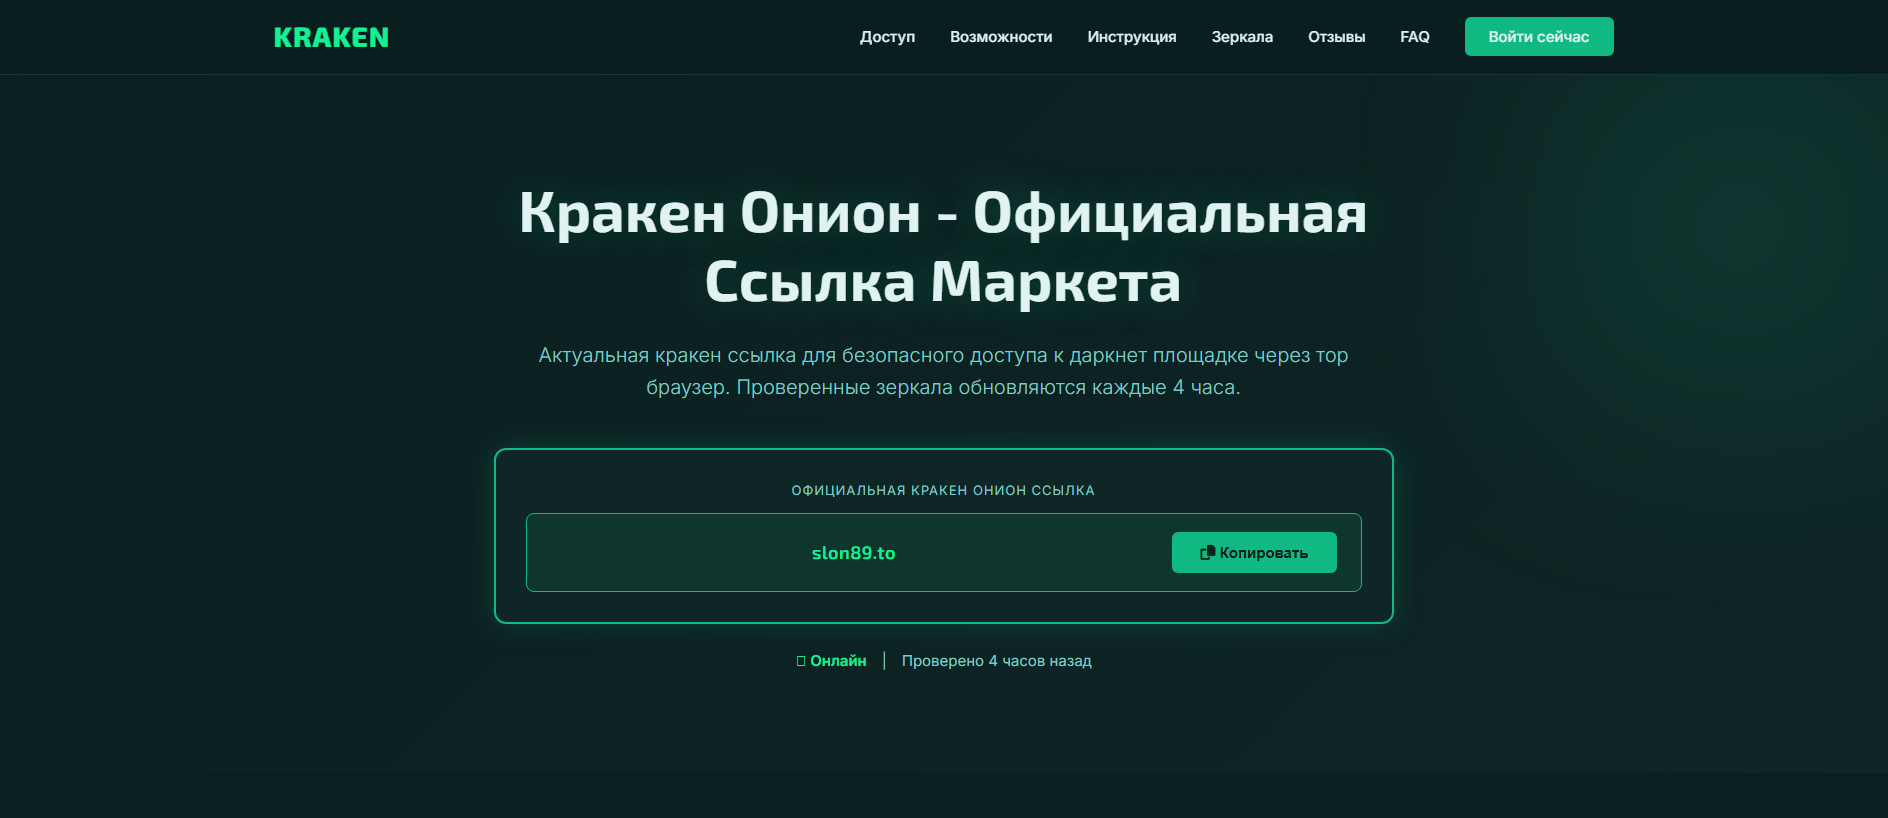Click the slon89.to address text

pyautogui.click(x=853, y=553)
